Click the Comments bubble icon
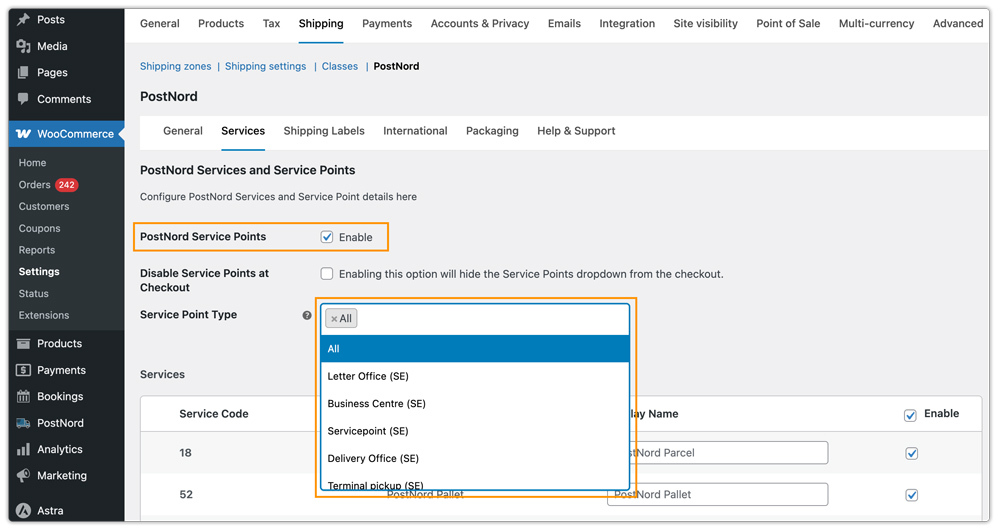1000x532 pixels. tap(24, 99)
